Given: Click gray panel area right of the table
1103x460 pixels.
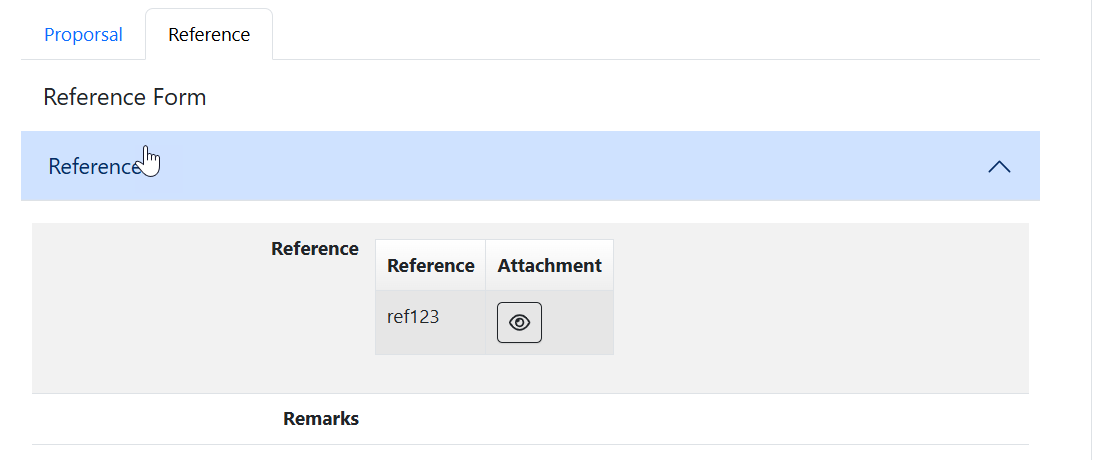Looking at the screenshot, I should coord(820,300).
